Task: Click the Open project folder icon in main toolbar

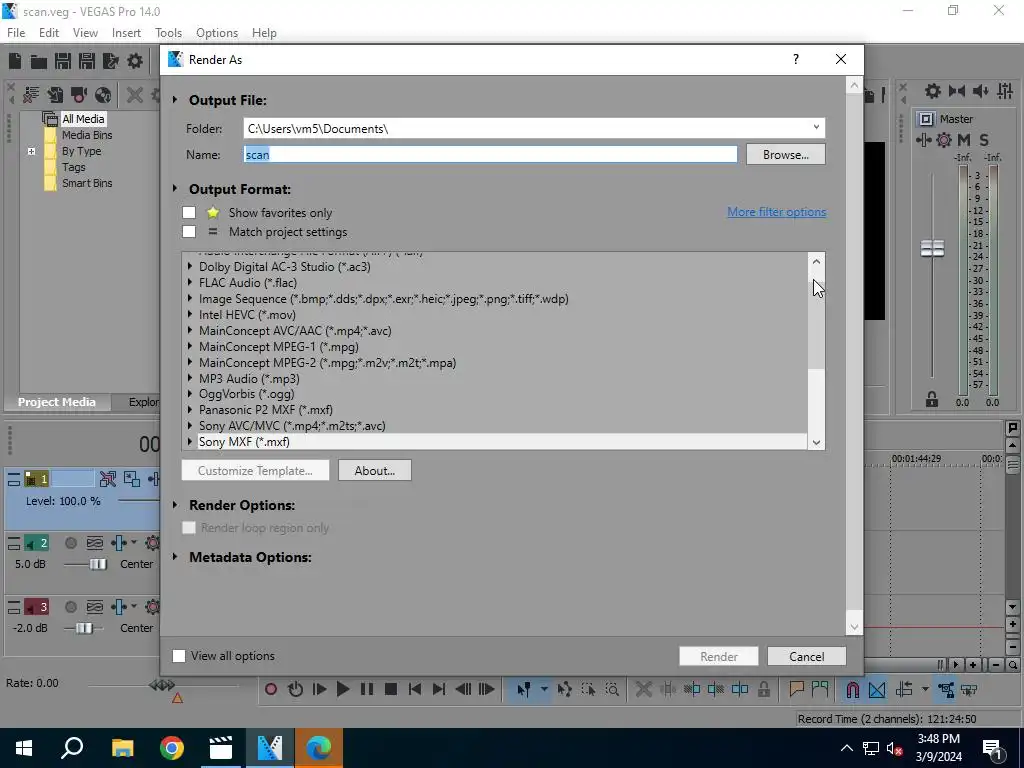Action: 39,61
